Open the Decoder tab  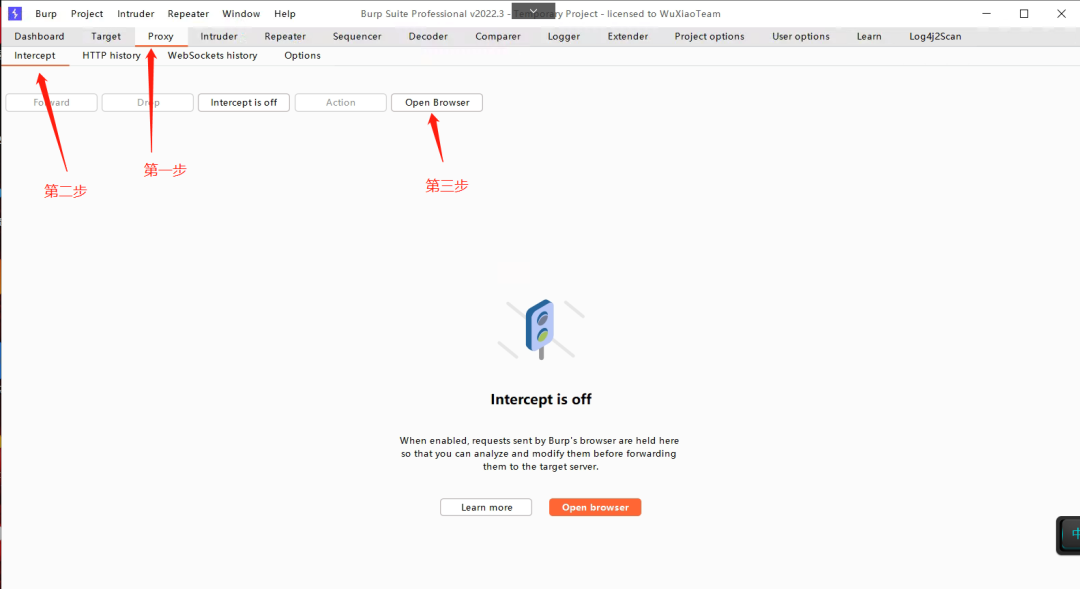point(428,37)
